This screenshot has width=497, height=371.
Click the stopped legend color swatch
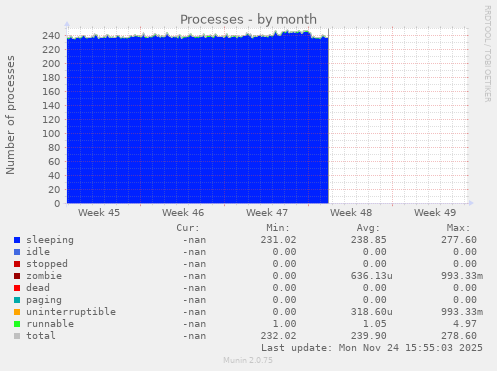(17, 264)
